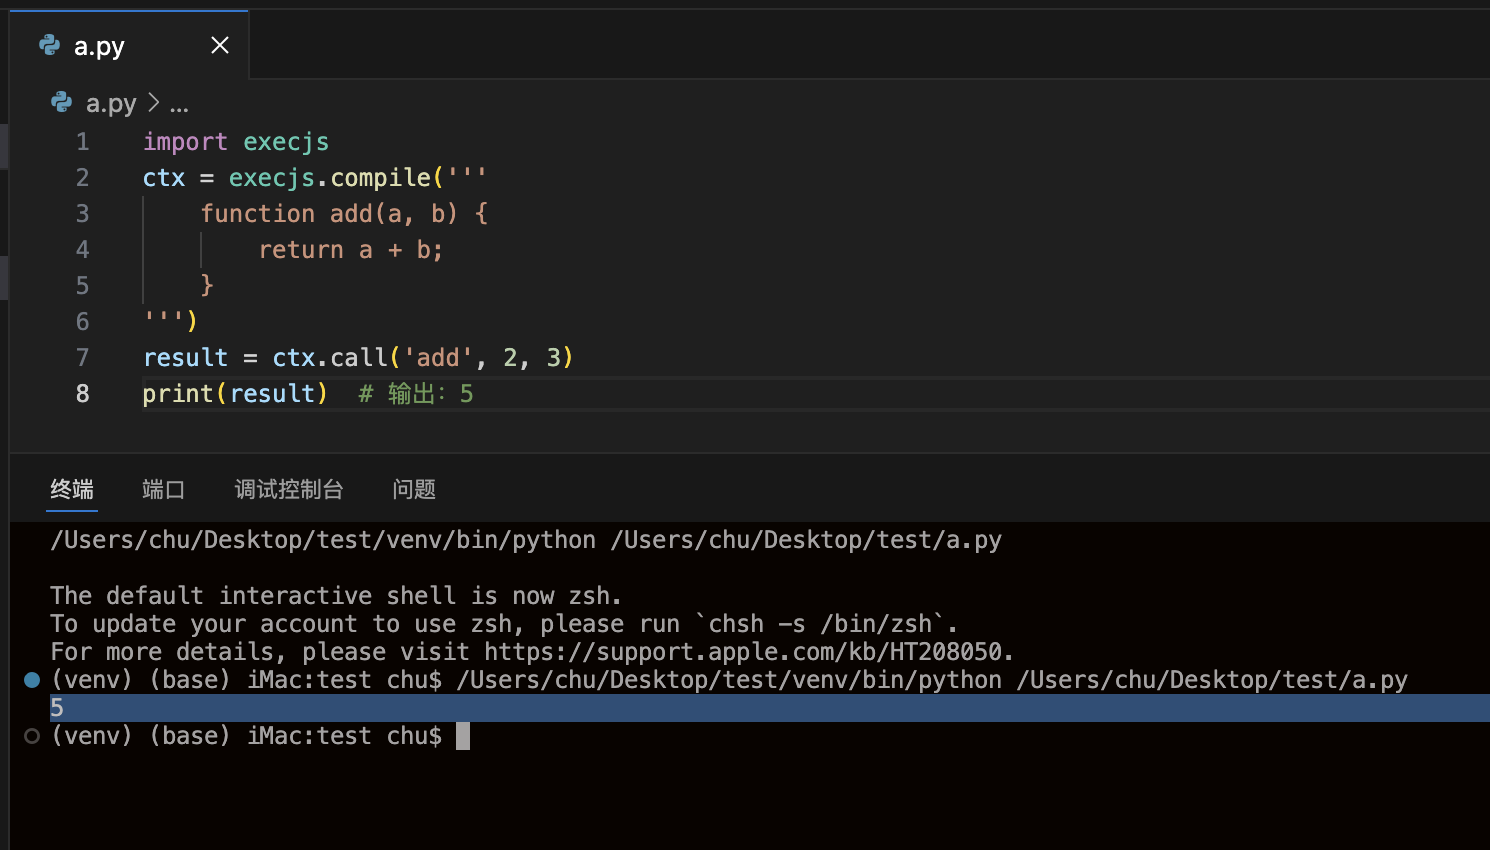This screenshot has width=1490, height=850.
Task: Click the Python file icon in the breadcrumb
Action: (61, 103)
